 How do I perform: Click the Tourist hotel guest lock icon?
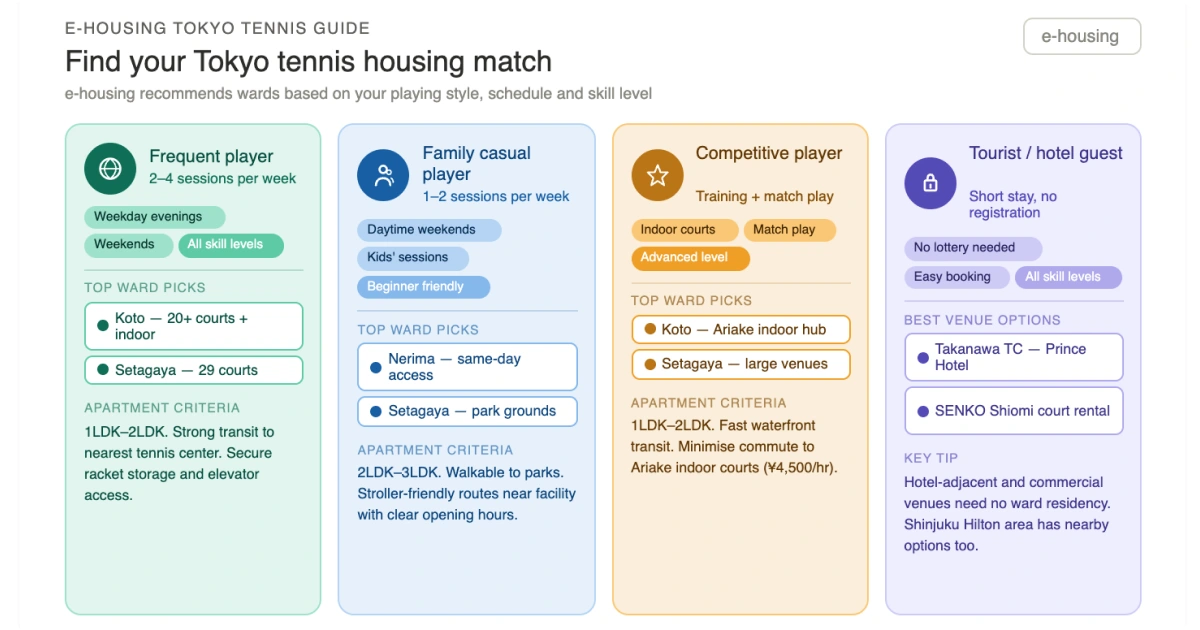[x=930, y=183]
